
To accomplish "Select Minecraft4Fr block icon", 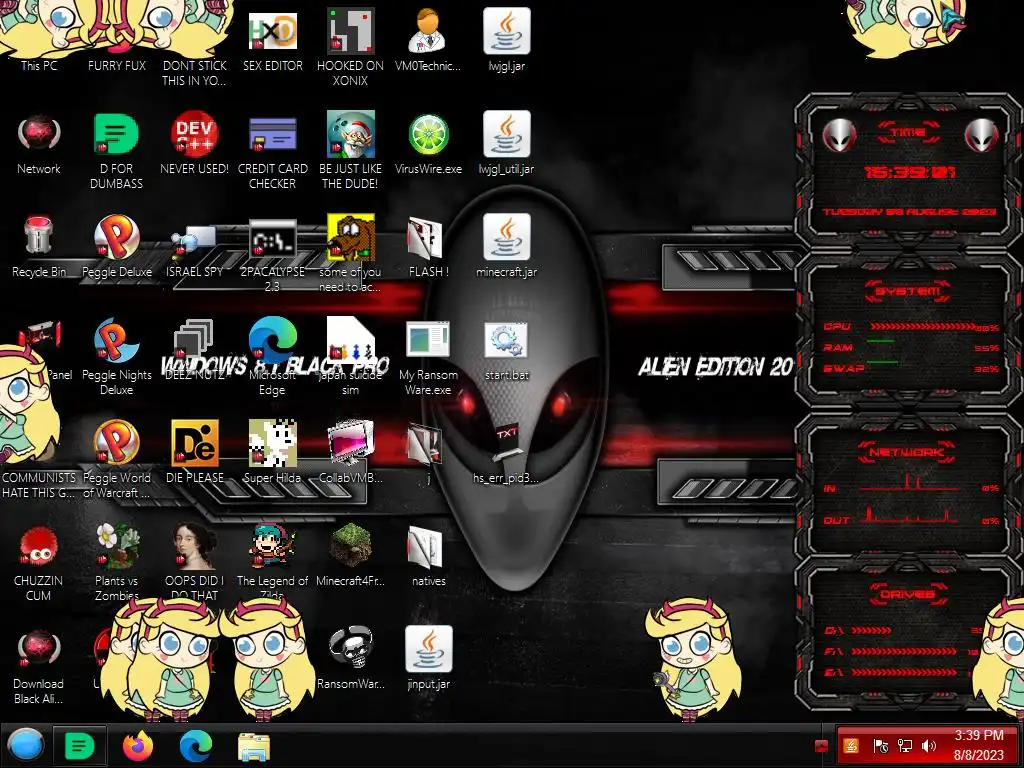I will (x=350, y=555).
